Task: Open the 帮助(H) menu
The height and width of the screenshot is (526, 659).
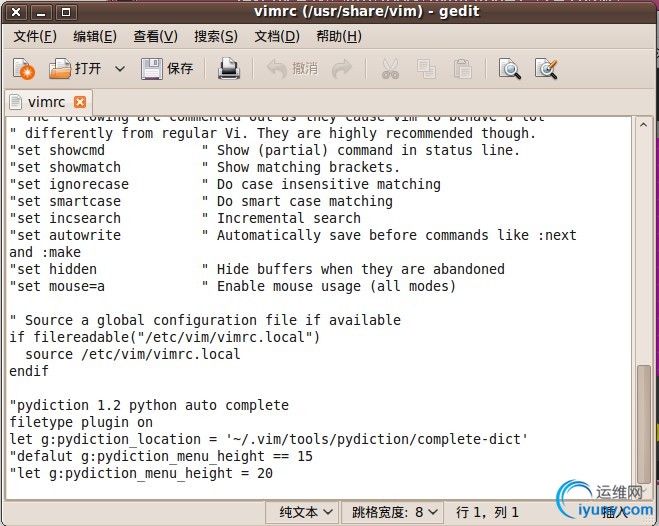Action: coord(339,37)
